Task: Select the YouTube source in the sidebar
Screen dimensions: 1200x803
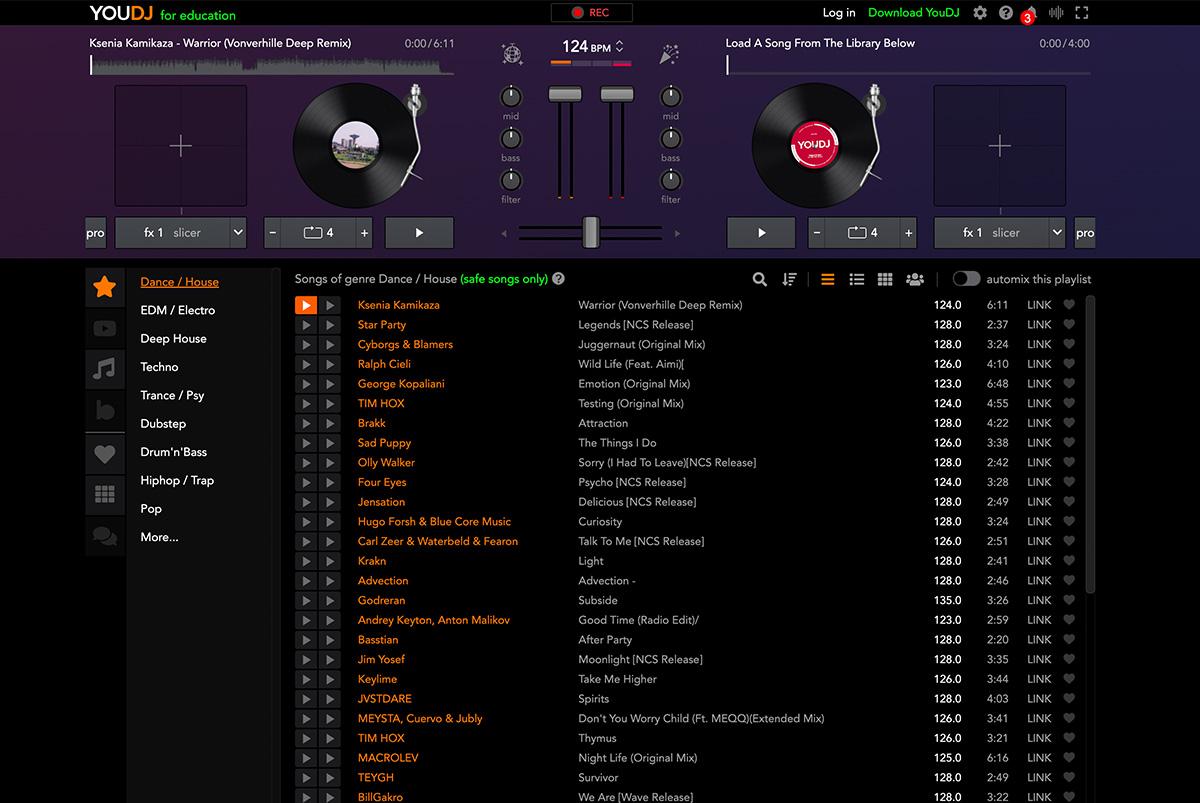Action: pyautogui.click(x=104, y=327)
